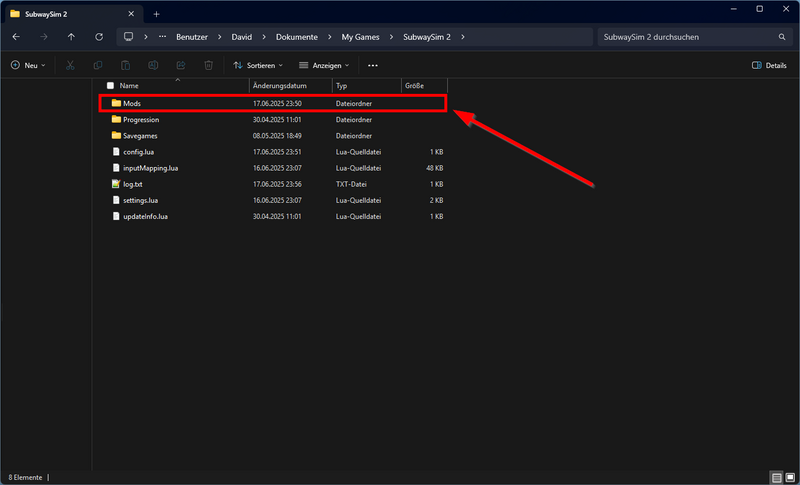The width and height of the screenshot is (800, 485).
Task: Select the inputMapping.lua file
Action: point(151,168)
